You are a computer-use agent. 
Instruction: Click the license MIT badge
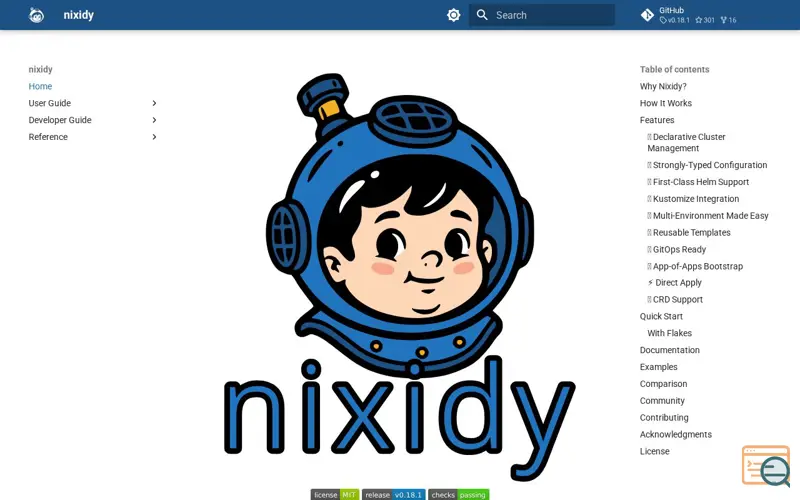(x=335, y=494)
